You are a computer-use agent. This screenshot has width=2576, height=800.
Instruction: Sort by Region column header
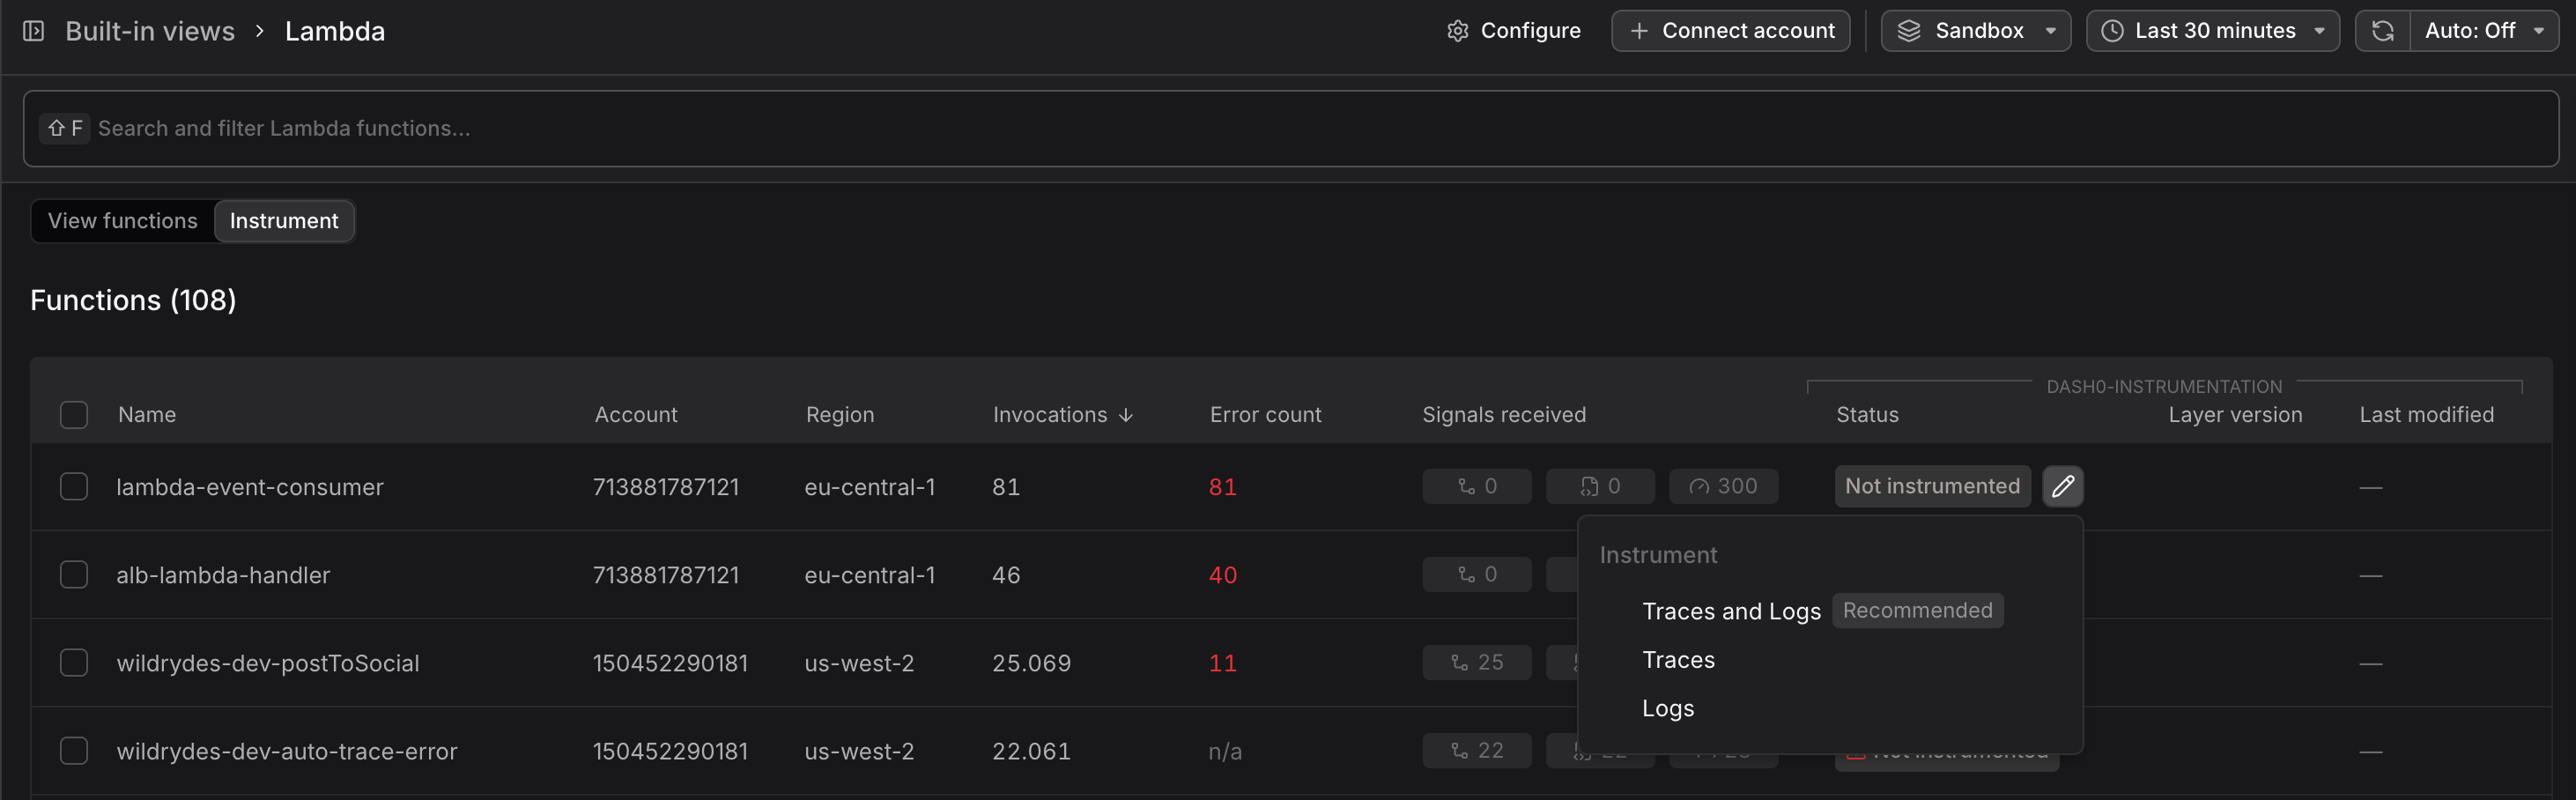click(840, 415)
